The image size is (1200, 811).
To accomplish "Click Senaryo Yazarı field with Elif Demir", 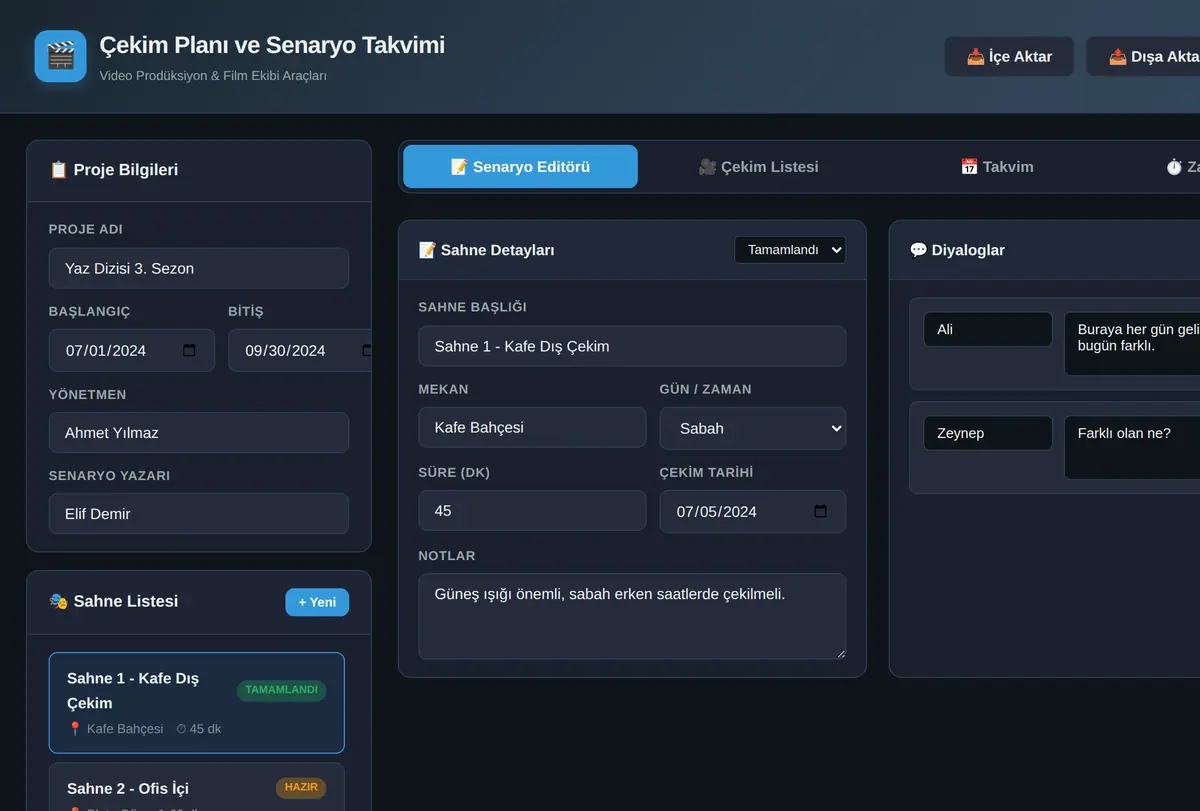I will tap(199, 514).
